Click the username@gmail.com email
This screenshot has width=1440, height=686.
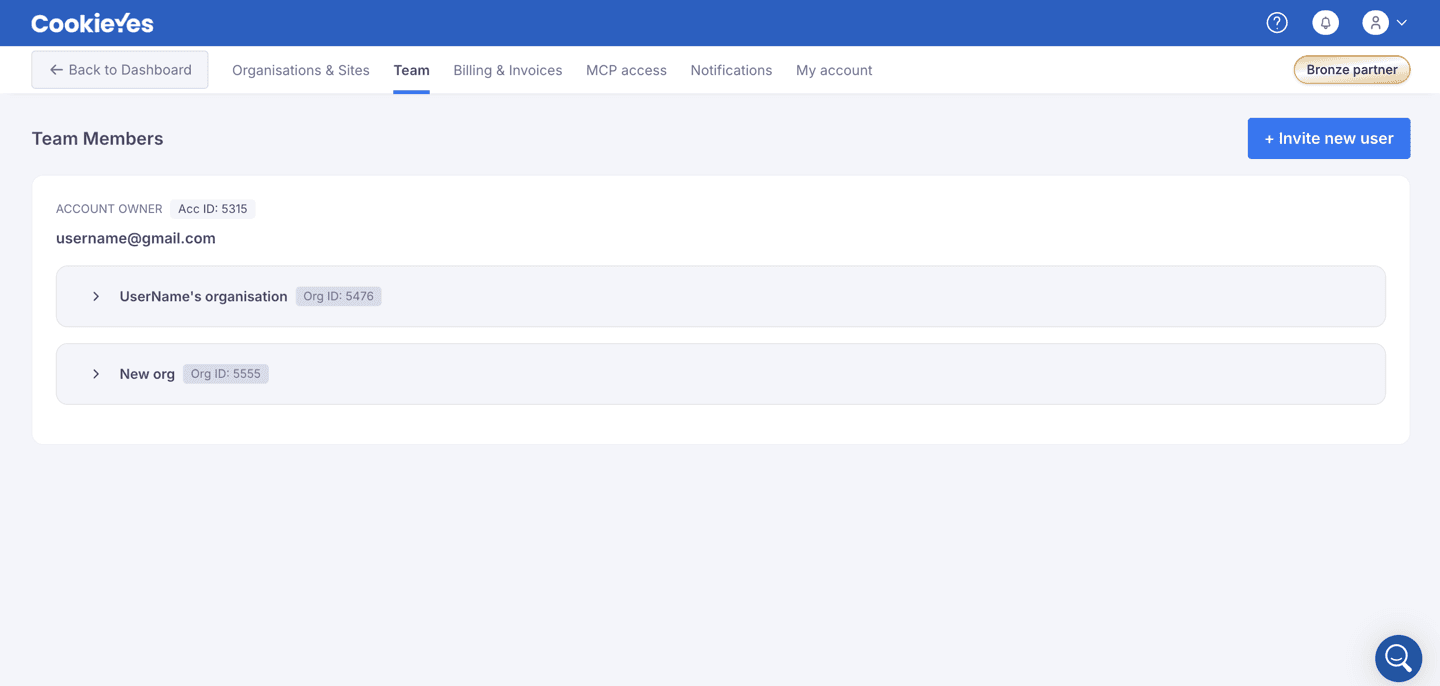tap(136, 238)
